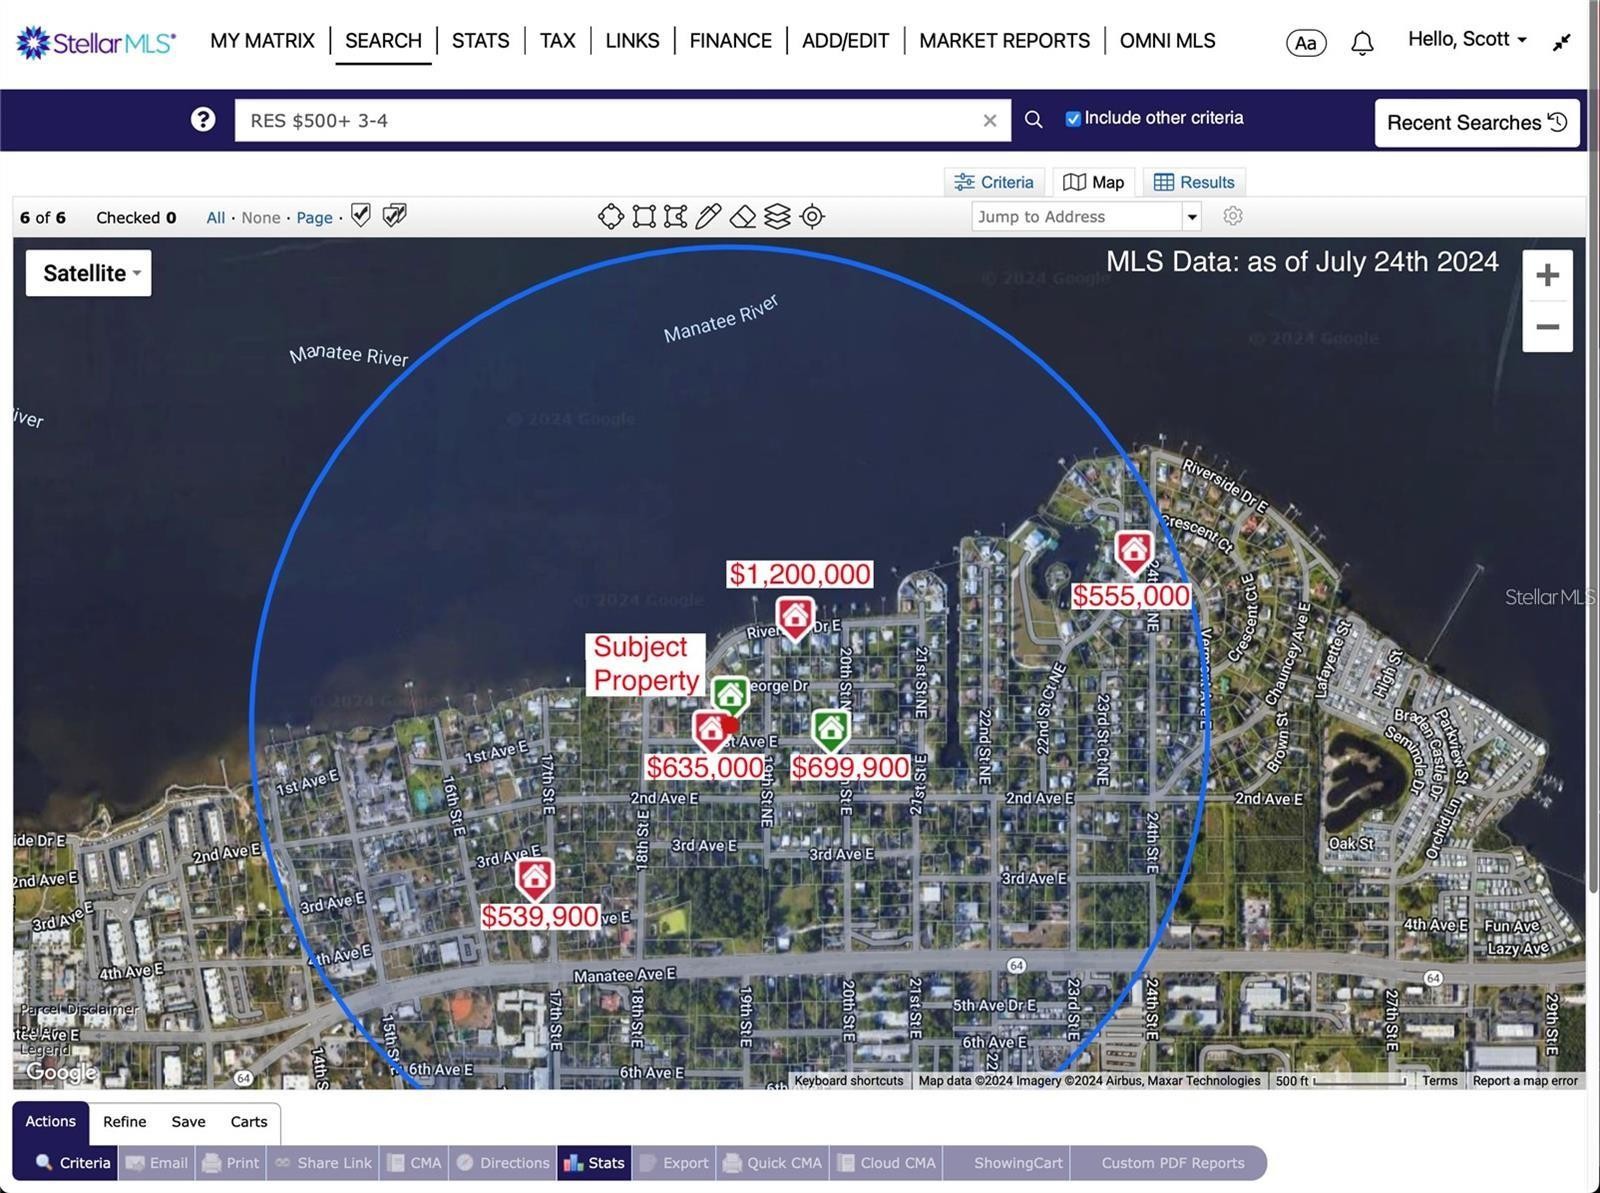
Task: Select the radius circle draw tool
Action: point(610,216)
